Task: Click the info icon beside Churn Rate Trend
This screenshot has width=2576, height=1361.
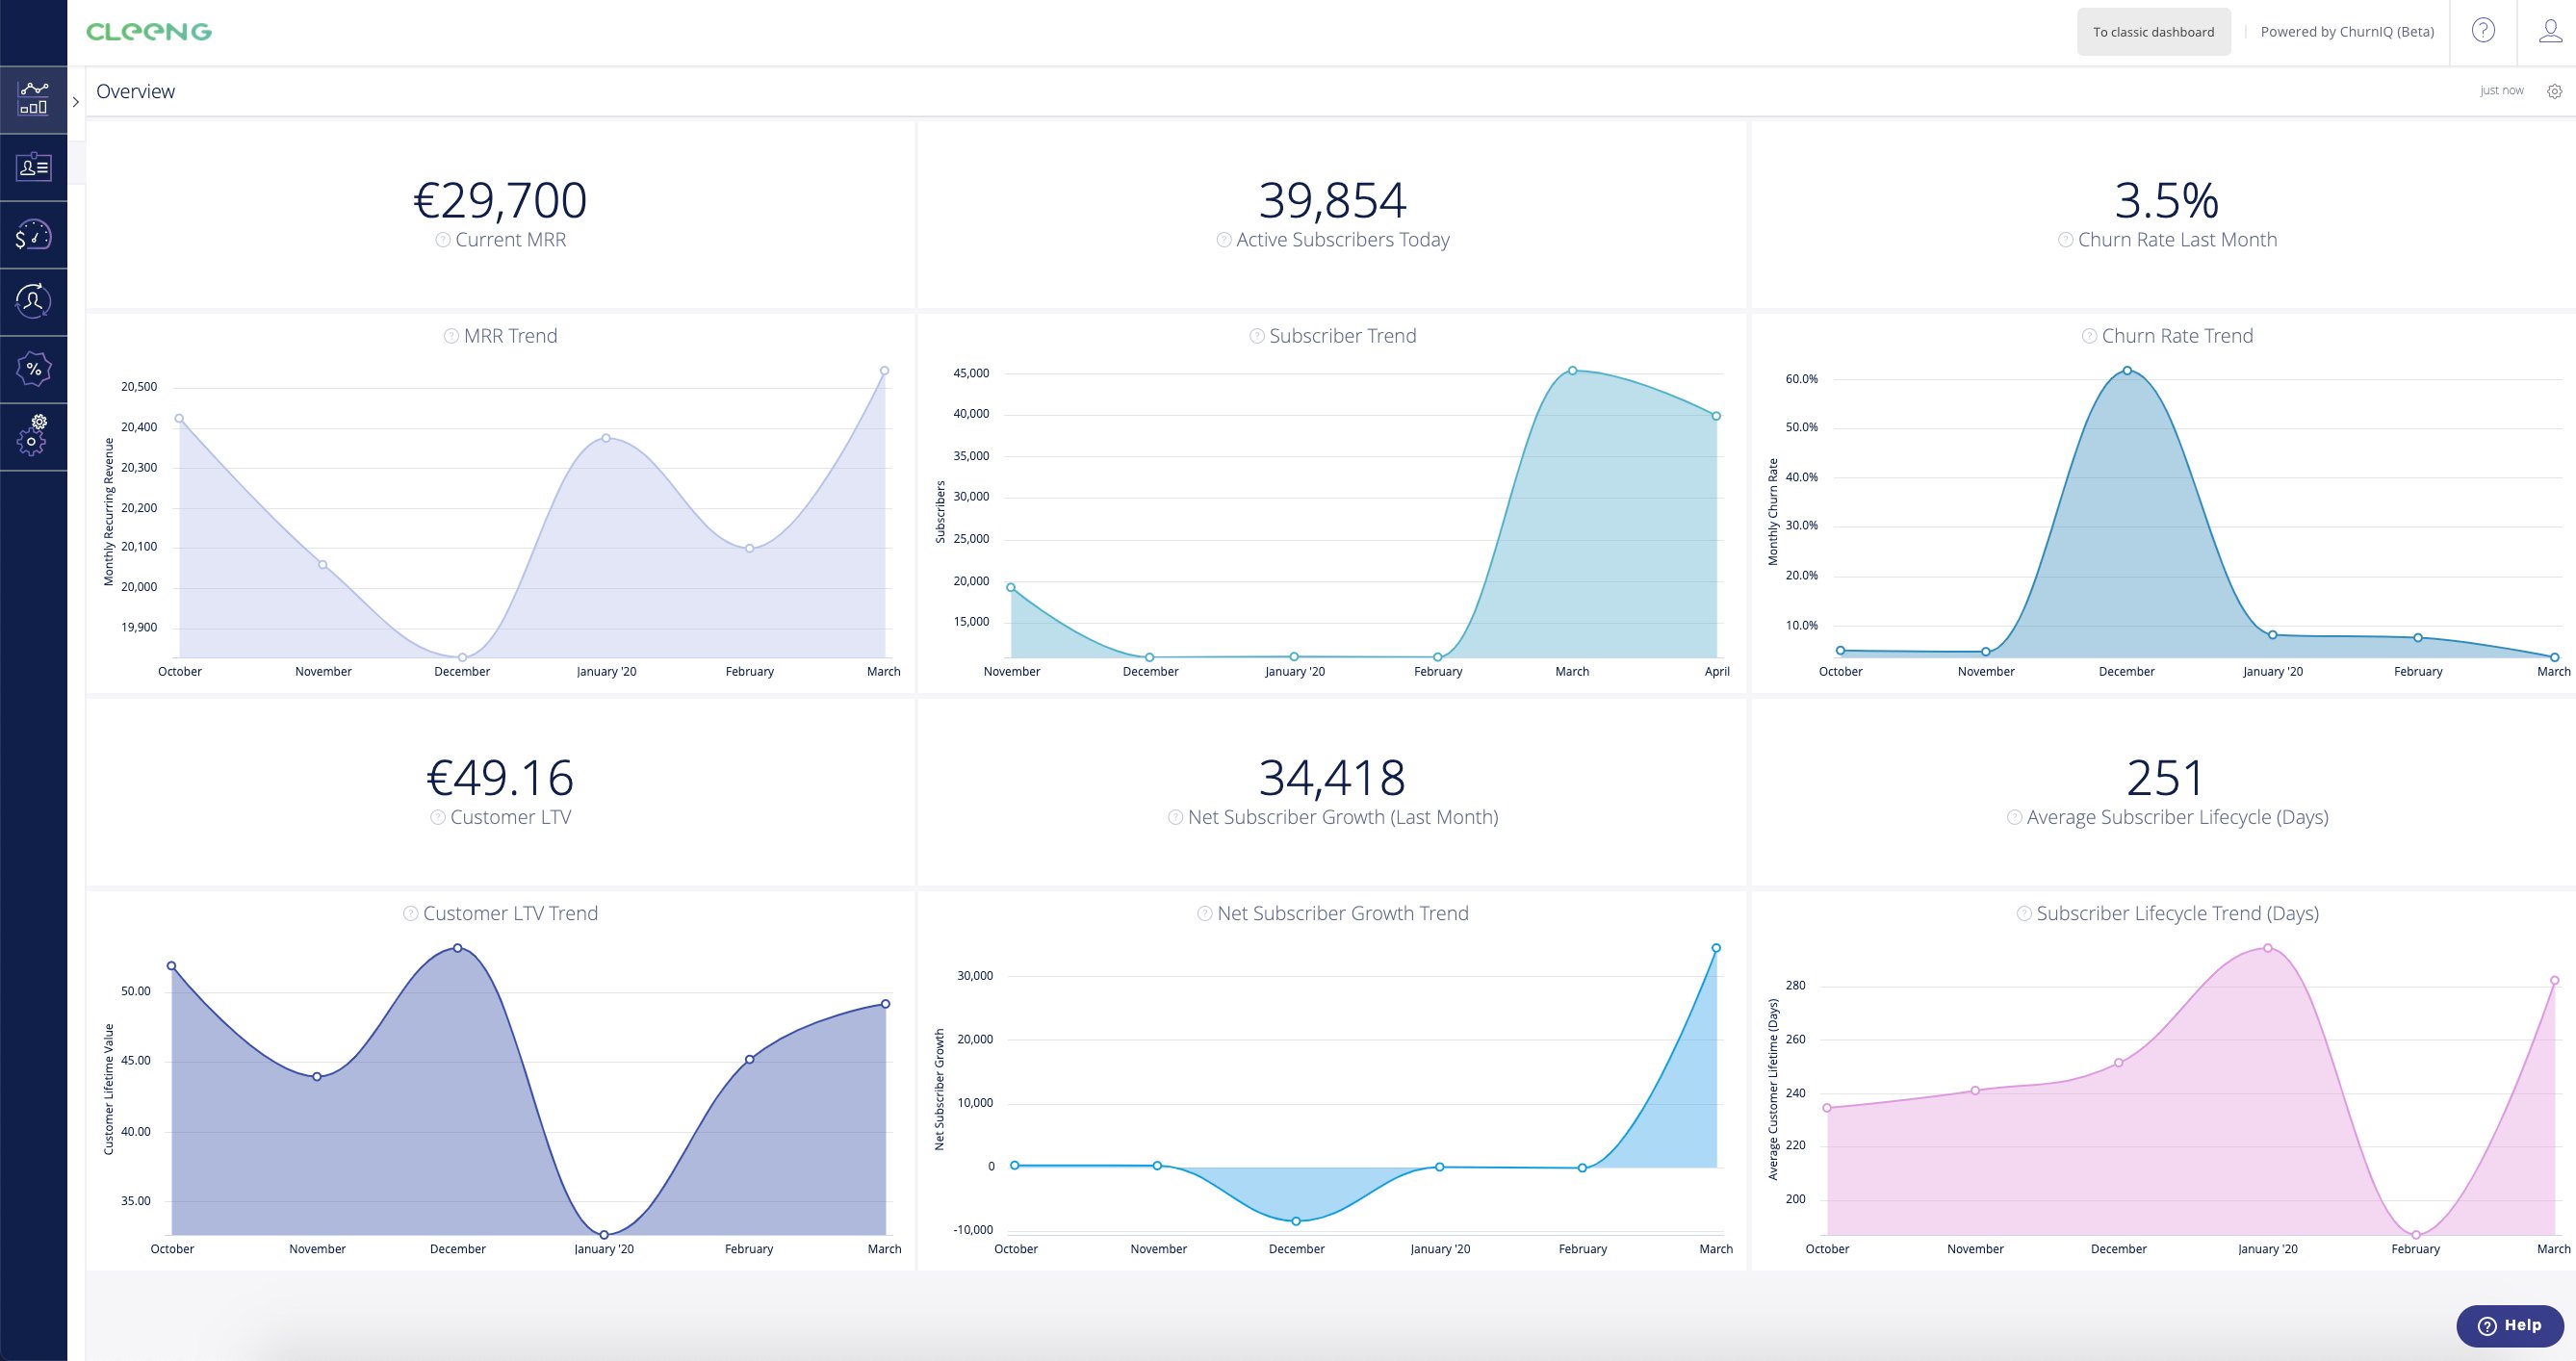Action: click(x=2089, y=336)
